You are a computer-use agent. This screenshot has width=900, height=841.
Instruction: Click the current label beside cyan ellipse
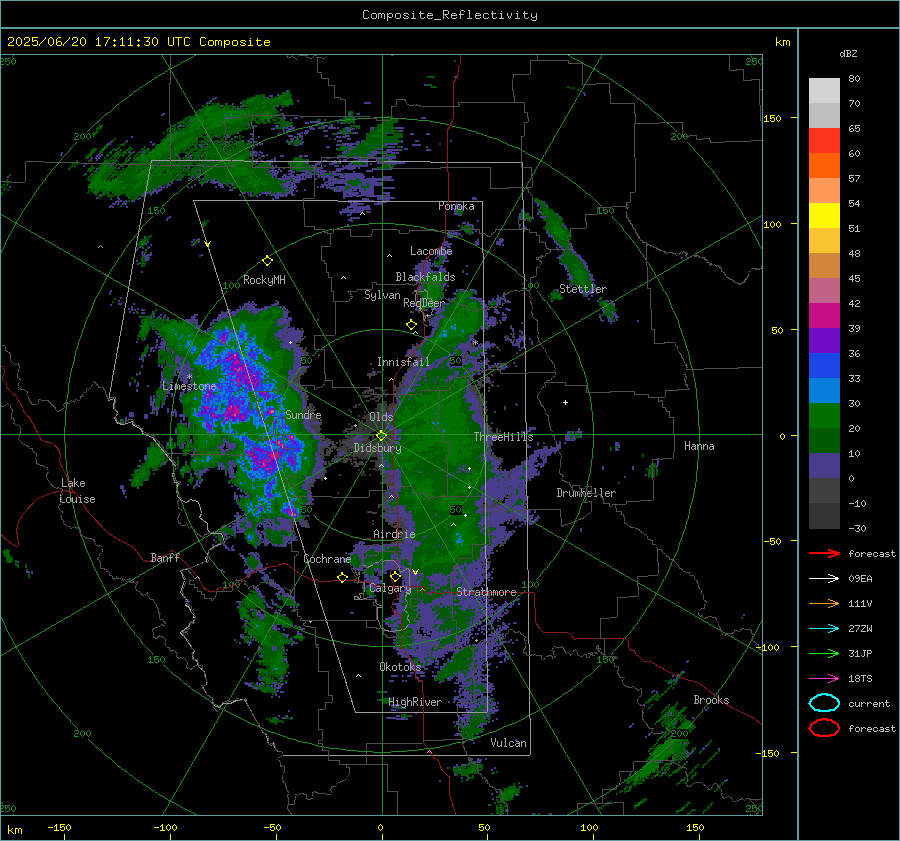pos(869,703)
